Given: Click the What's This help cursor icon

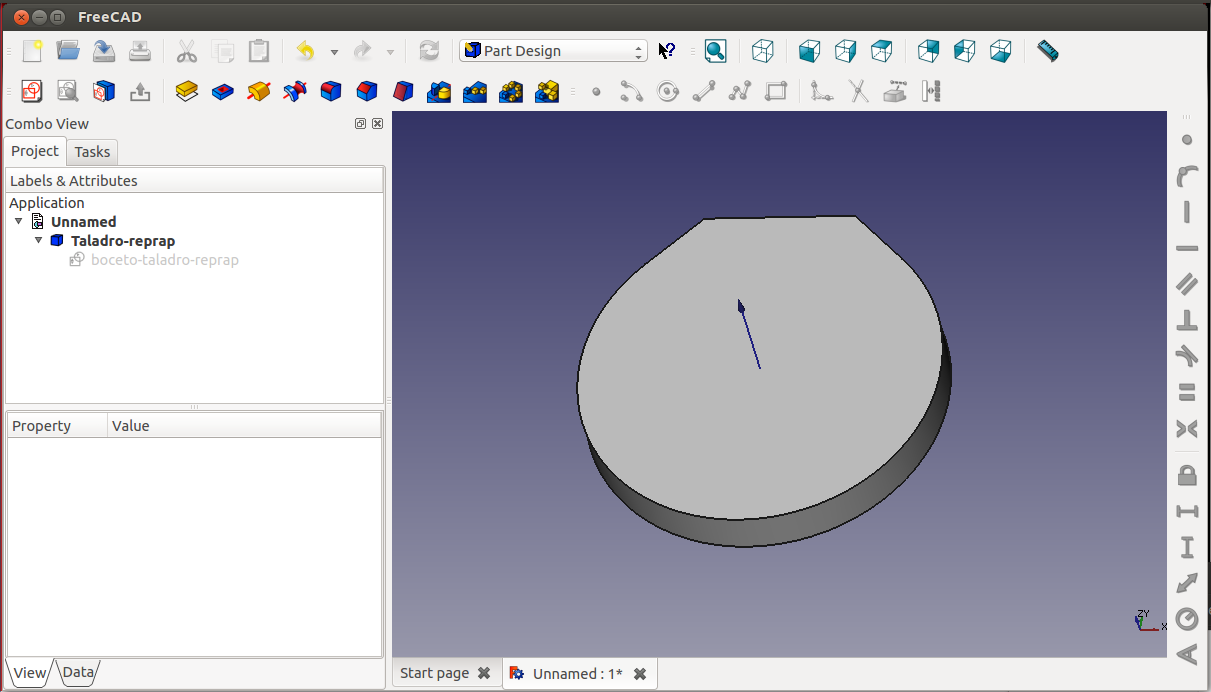Looking at the screenshot, I should [x=667, y=51].
